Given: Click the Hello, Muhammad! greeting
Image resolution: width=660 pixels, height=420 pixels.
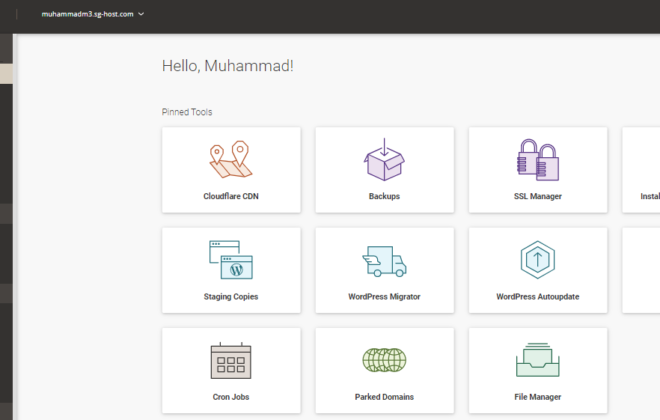Looking at the screenshot, I should 228,66.
